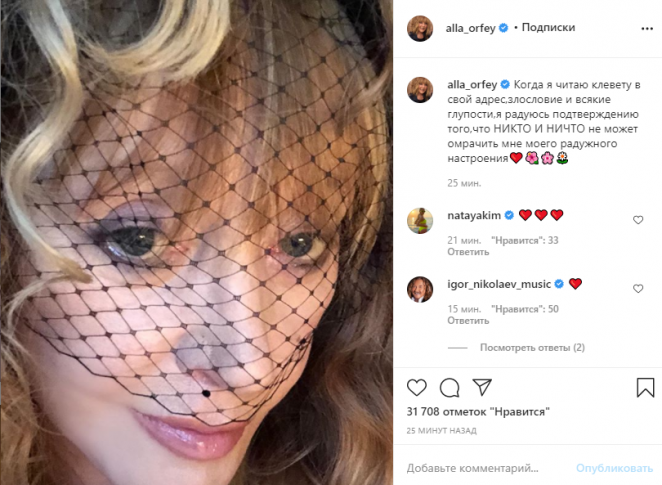Viewport: 662px width, 485px height.
Task: Like natayakim's comment heart
Action: click(638, 220)
